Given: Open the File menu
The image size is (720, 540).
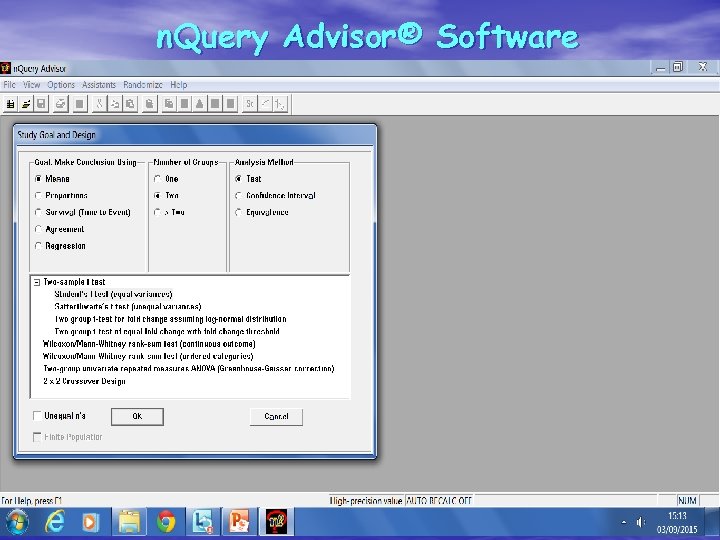Looking at the screenshot, I should point(9,85).
